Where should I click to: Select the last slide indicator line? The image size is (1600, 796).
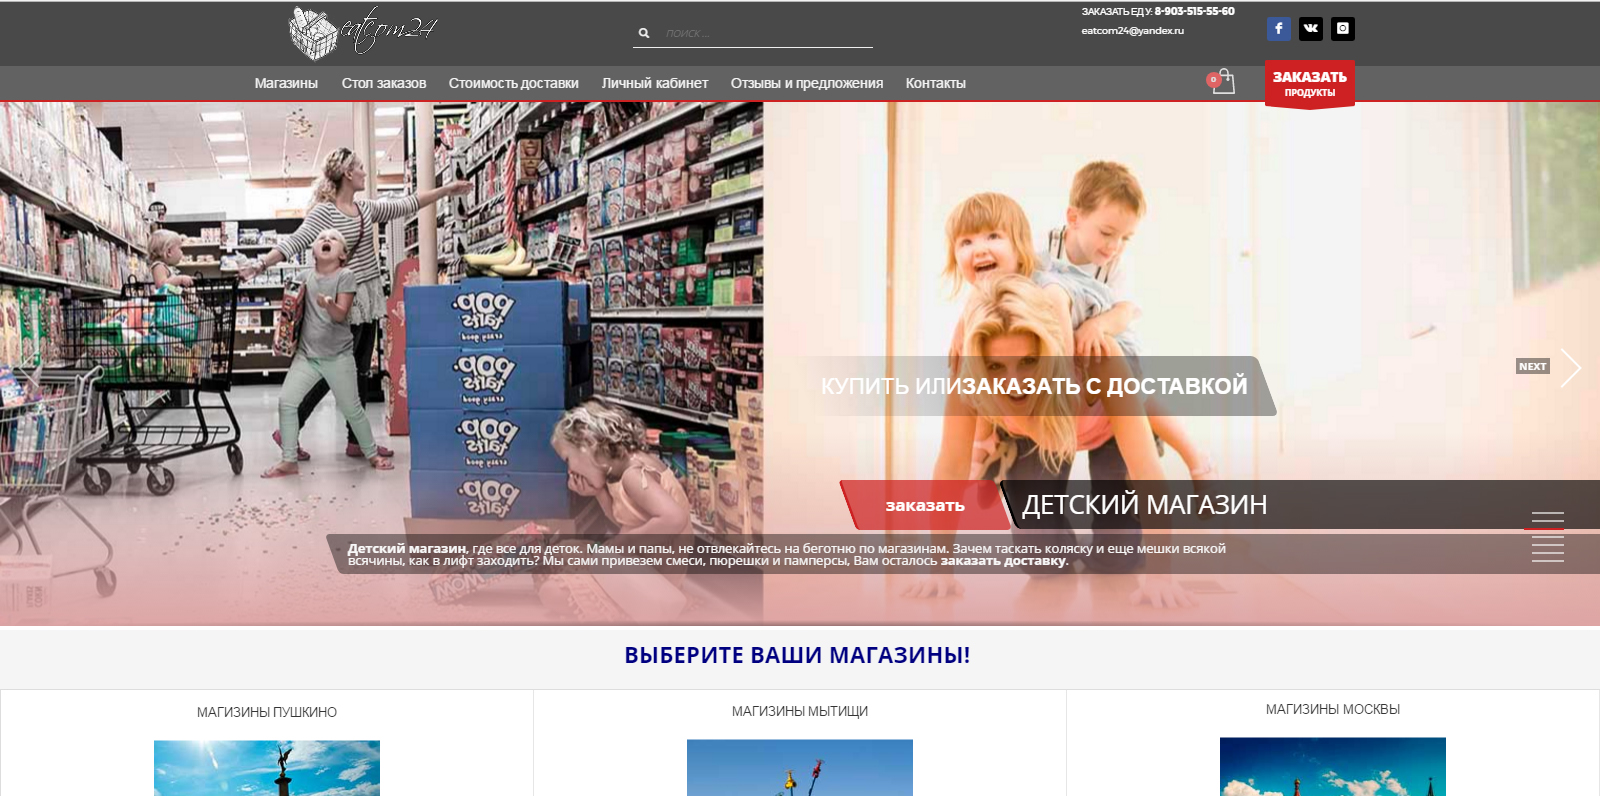(x=1547, y=560)
